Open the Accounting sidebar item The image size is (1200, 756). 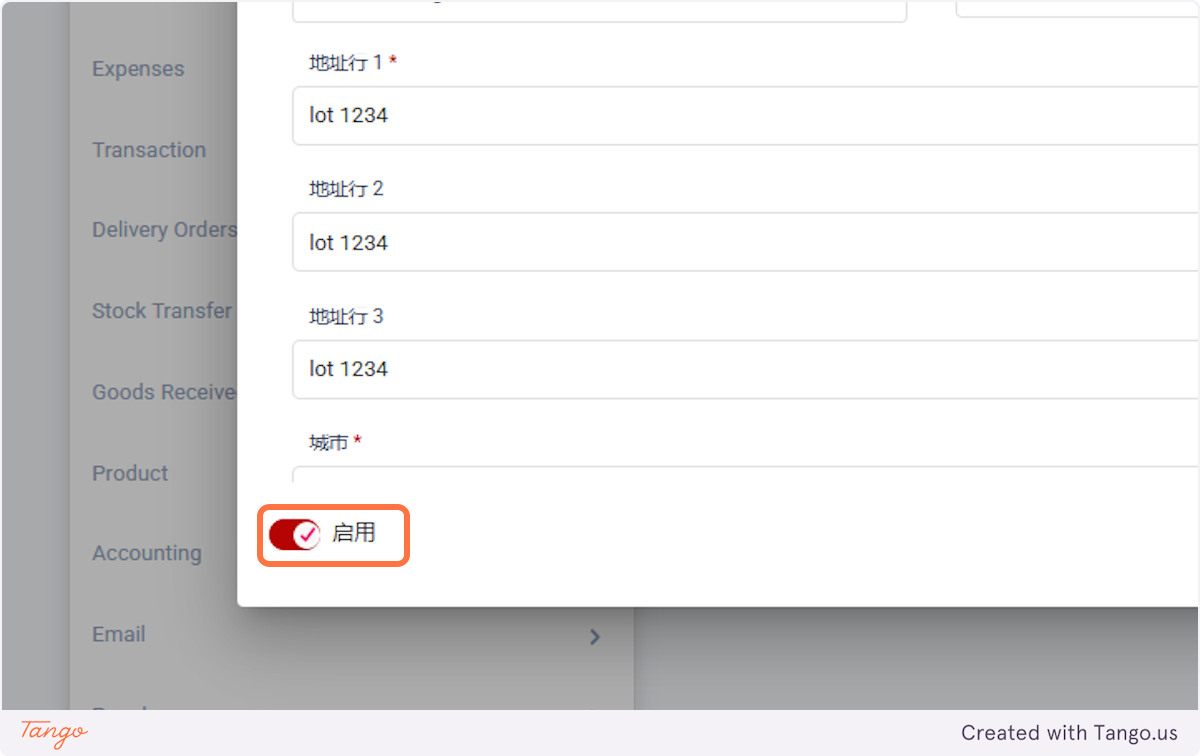[x=147, y=553]
